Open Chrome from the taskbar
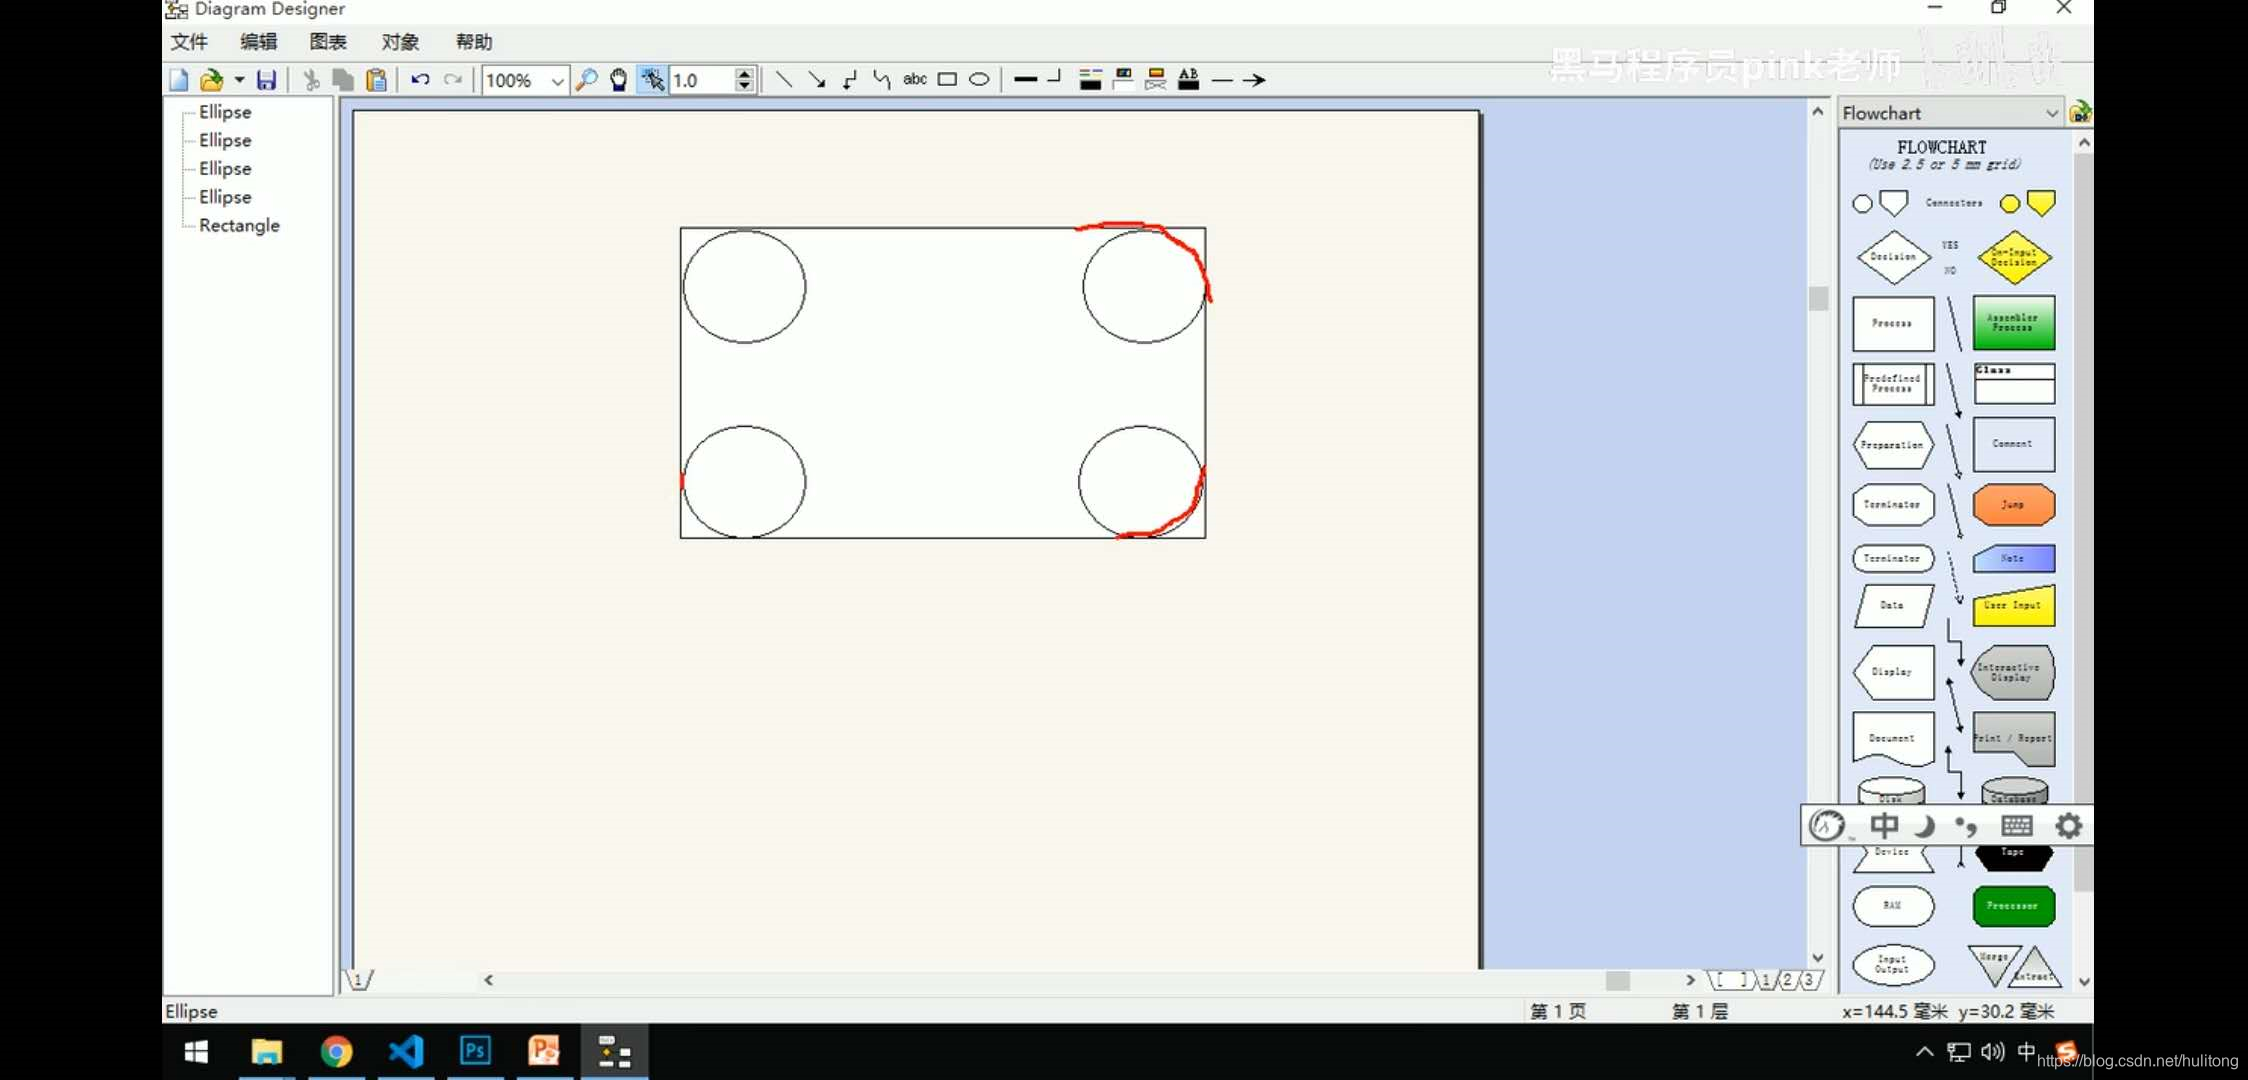The height and width of the screenshot is (1080, 2248). 336,1052
